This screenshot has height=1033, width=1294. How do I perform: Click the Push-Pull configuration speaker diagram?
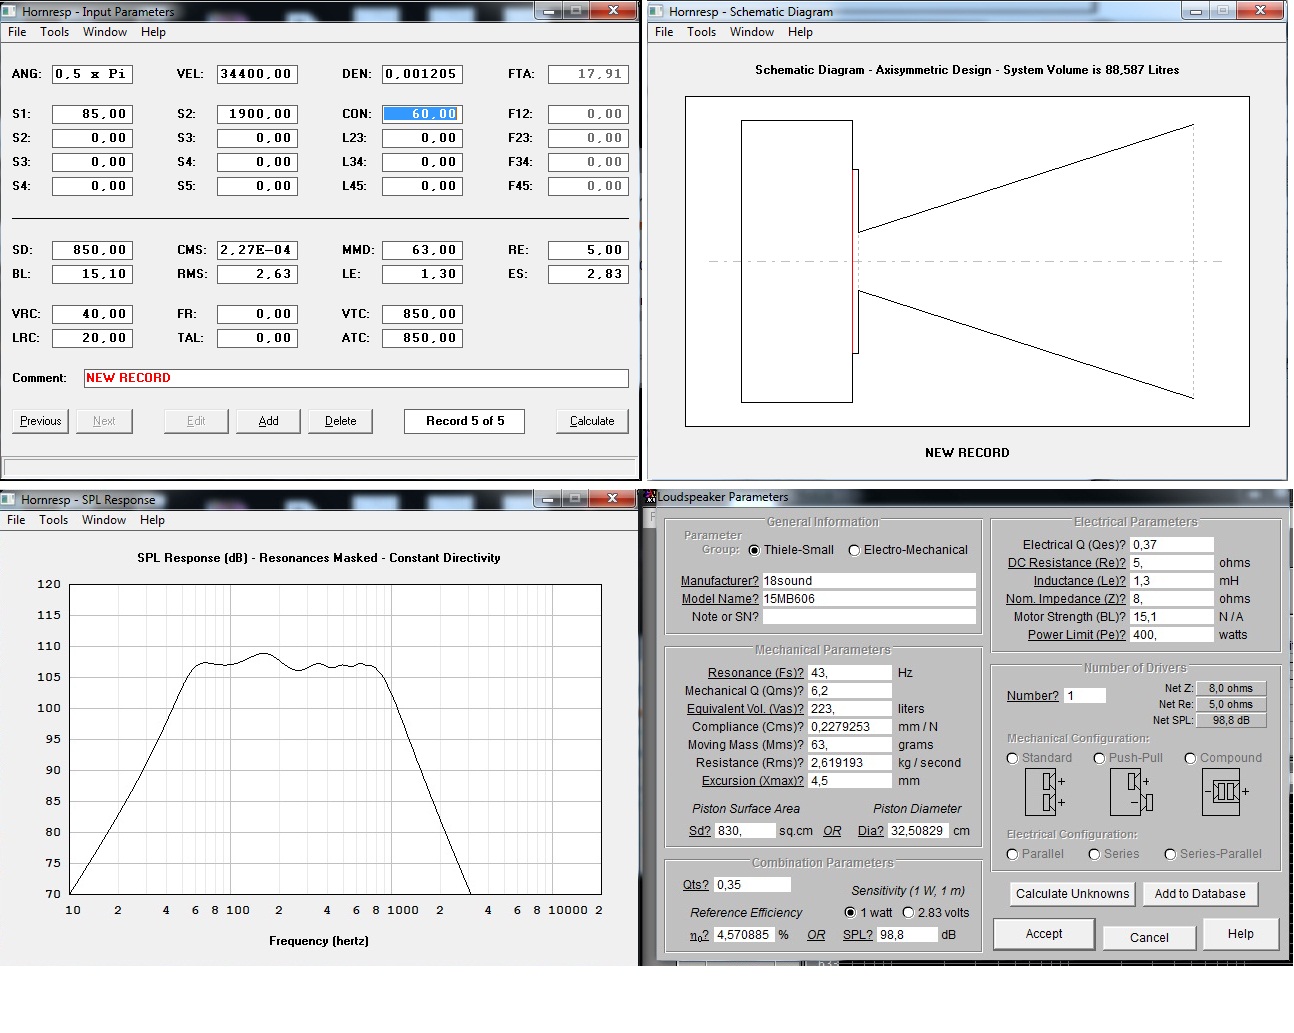pyautogui.click(x=1132, y=792)
